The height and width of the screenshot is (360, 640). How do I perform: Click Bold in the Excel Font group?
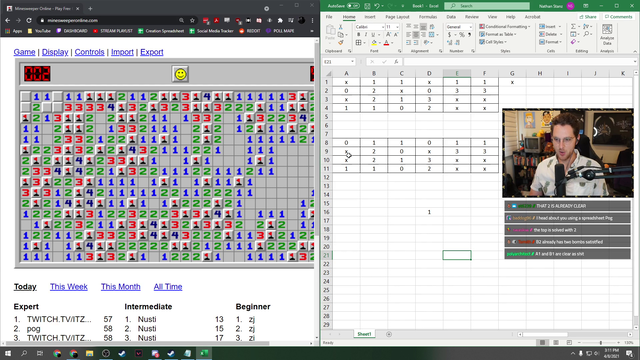click(x=358, y=34)
